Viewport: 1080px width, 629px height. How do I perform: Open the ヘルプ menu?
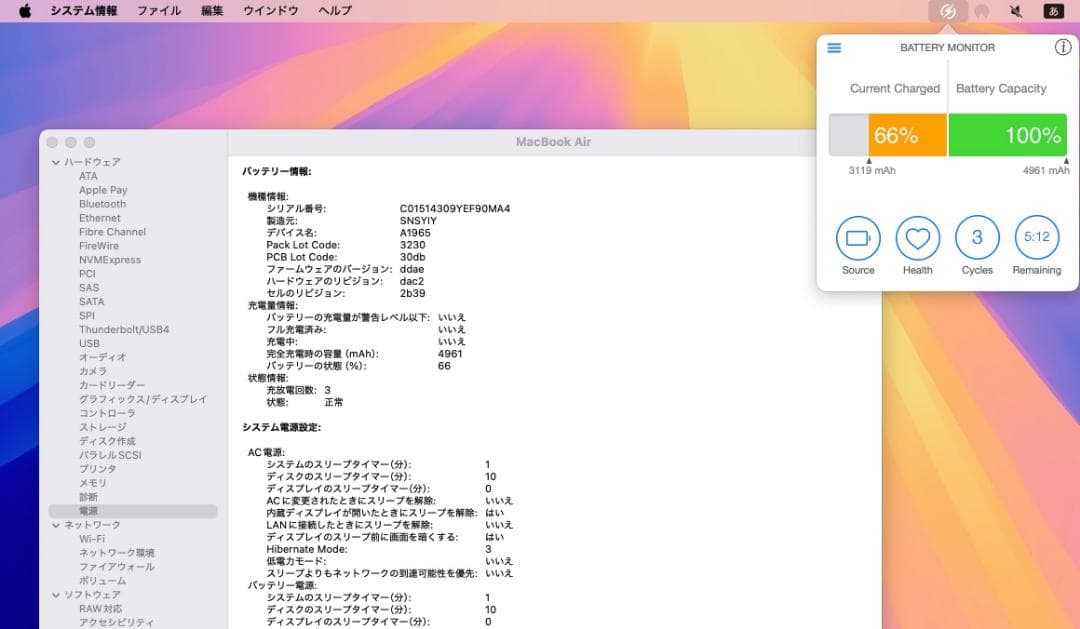pyautogui.click(x=334, y=11)
